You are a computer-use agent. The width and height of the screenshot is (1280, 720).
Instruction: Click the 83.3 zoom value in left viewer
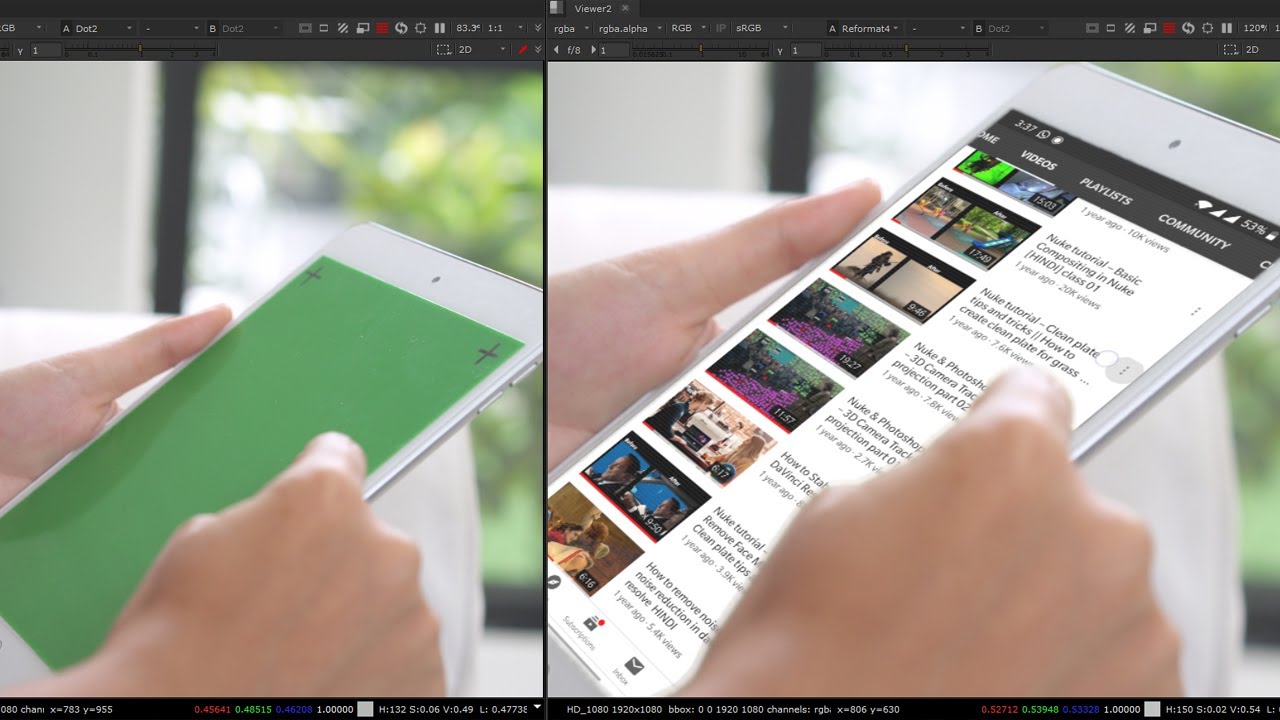(467, 29)
